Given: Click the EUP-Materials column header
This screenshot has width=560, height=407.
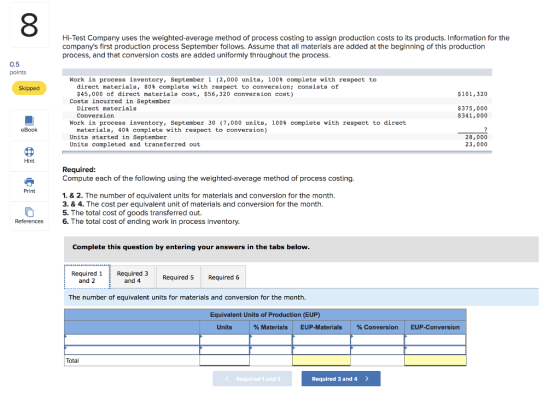Looking at the screenshot, I should pos(321,327).
